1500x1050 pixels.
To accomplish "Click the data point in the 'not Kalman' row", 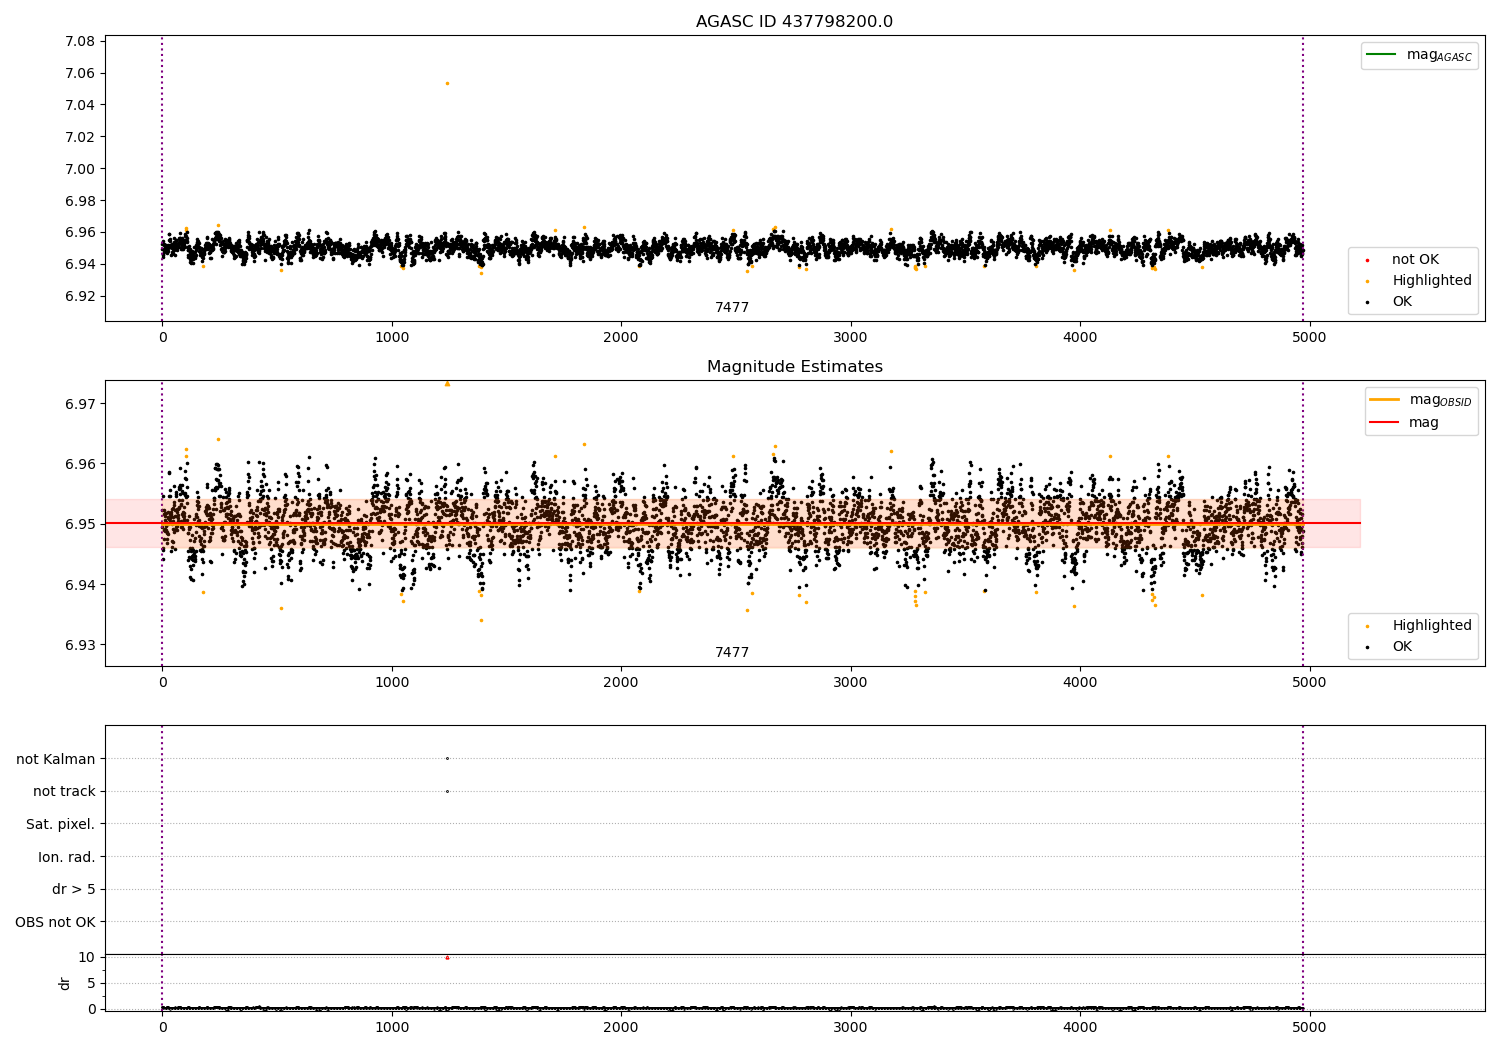I will (x=447, y=758).
